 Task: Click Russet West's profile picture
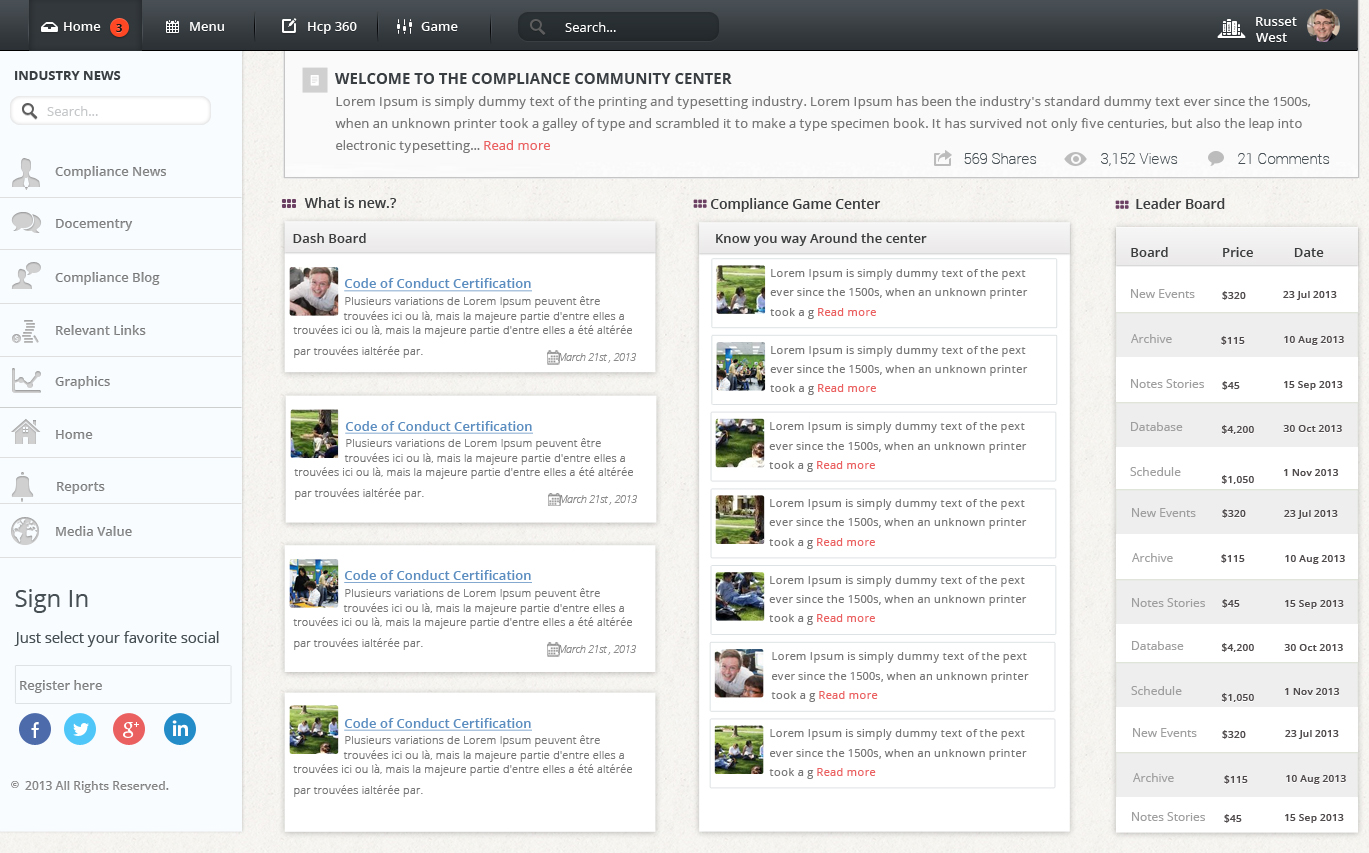pos(1323,26)
